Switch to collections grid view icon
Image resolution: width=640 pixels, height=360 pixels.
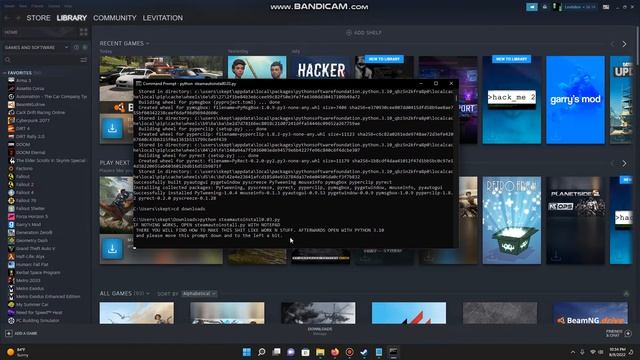point(84,32)
